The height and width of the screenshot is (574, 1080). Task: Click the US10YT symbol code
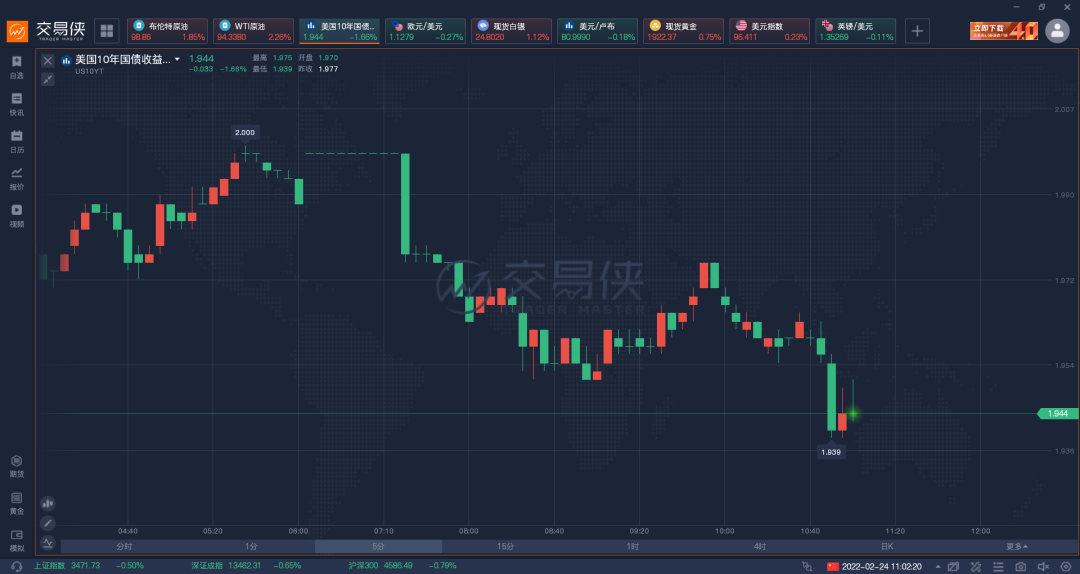pyautogui.click(x=90, y=72)
